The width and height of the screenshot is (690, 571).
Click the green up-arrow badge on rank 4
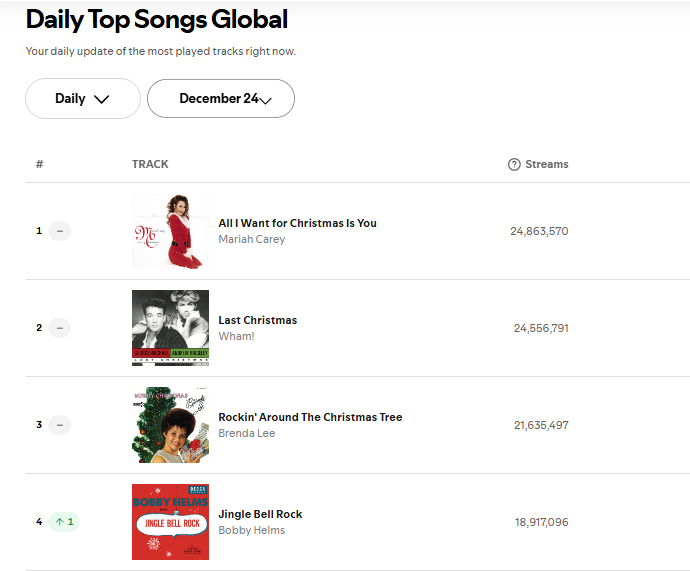coord(64,522)
